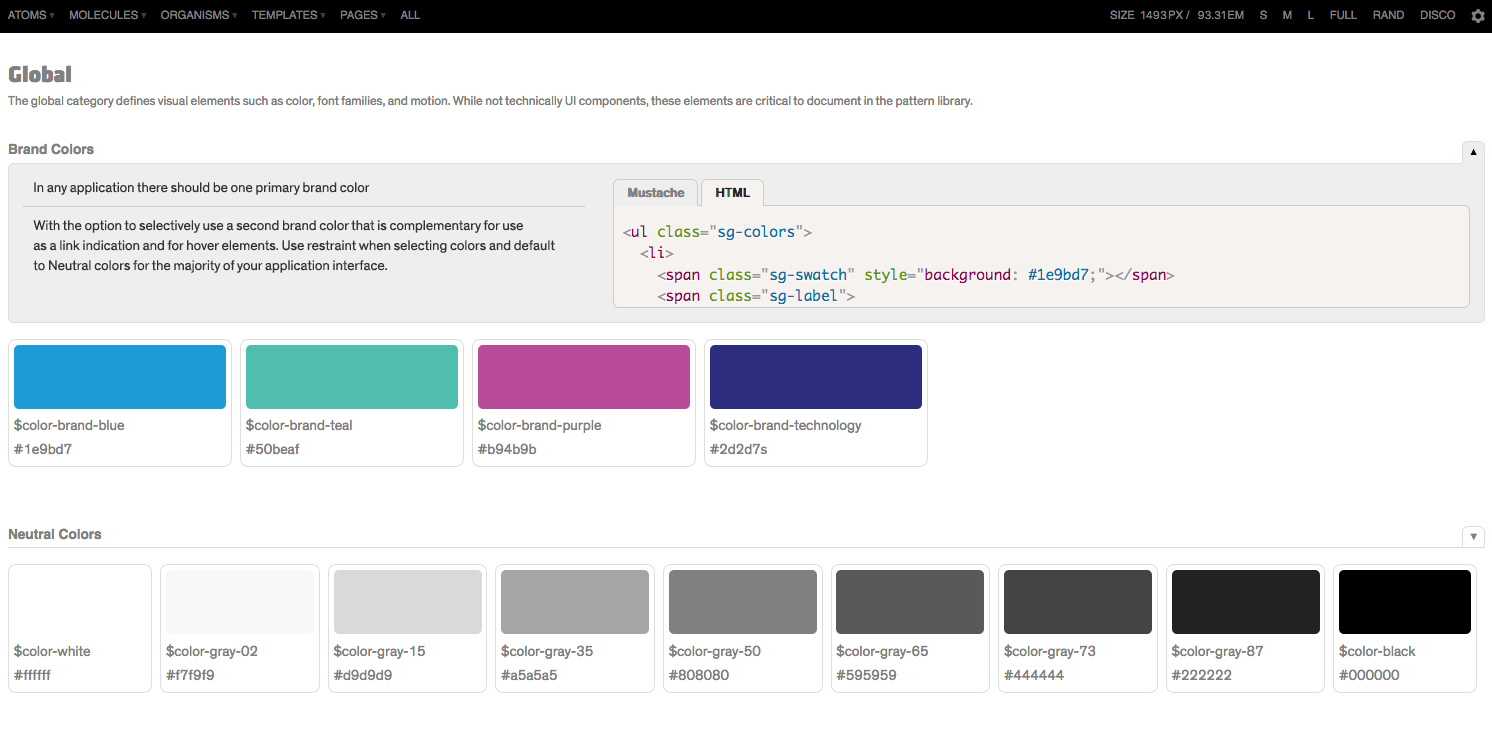The image size is (1492, 738).
Task: Select the brand blue color swatch
Action: [120, 377]
